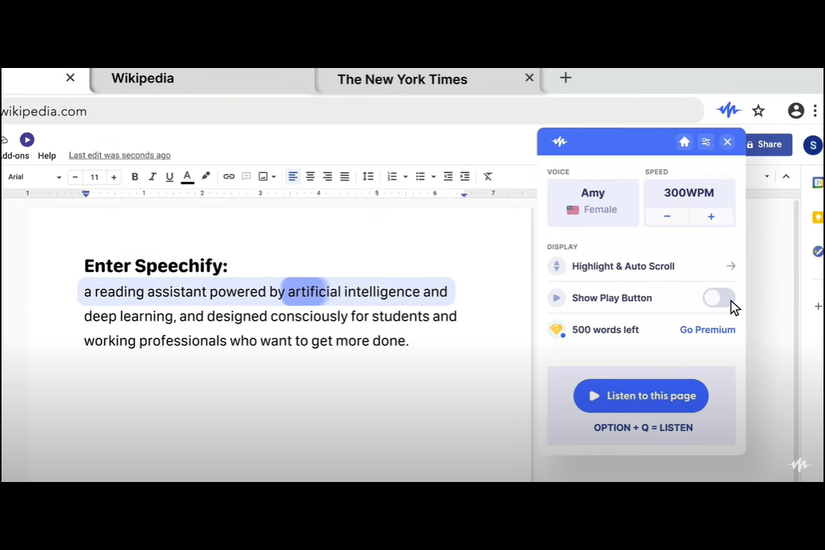Click the Share button
This screenshot has width=825, height=550.
pyautogui.click(x=767, y=144)
